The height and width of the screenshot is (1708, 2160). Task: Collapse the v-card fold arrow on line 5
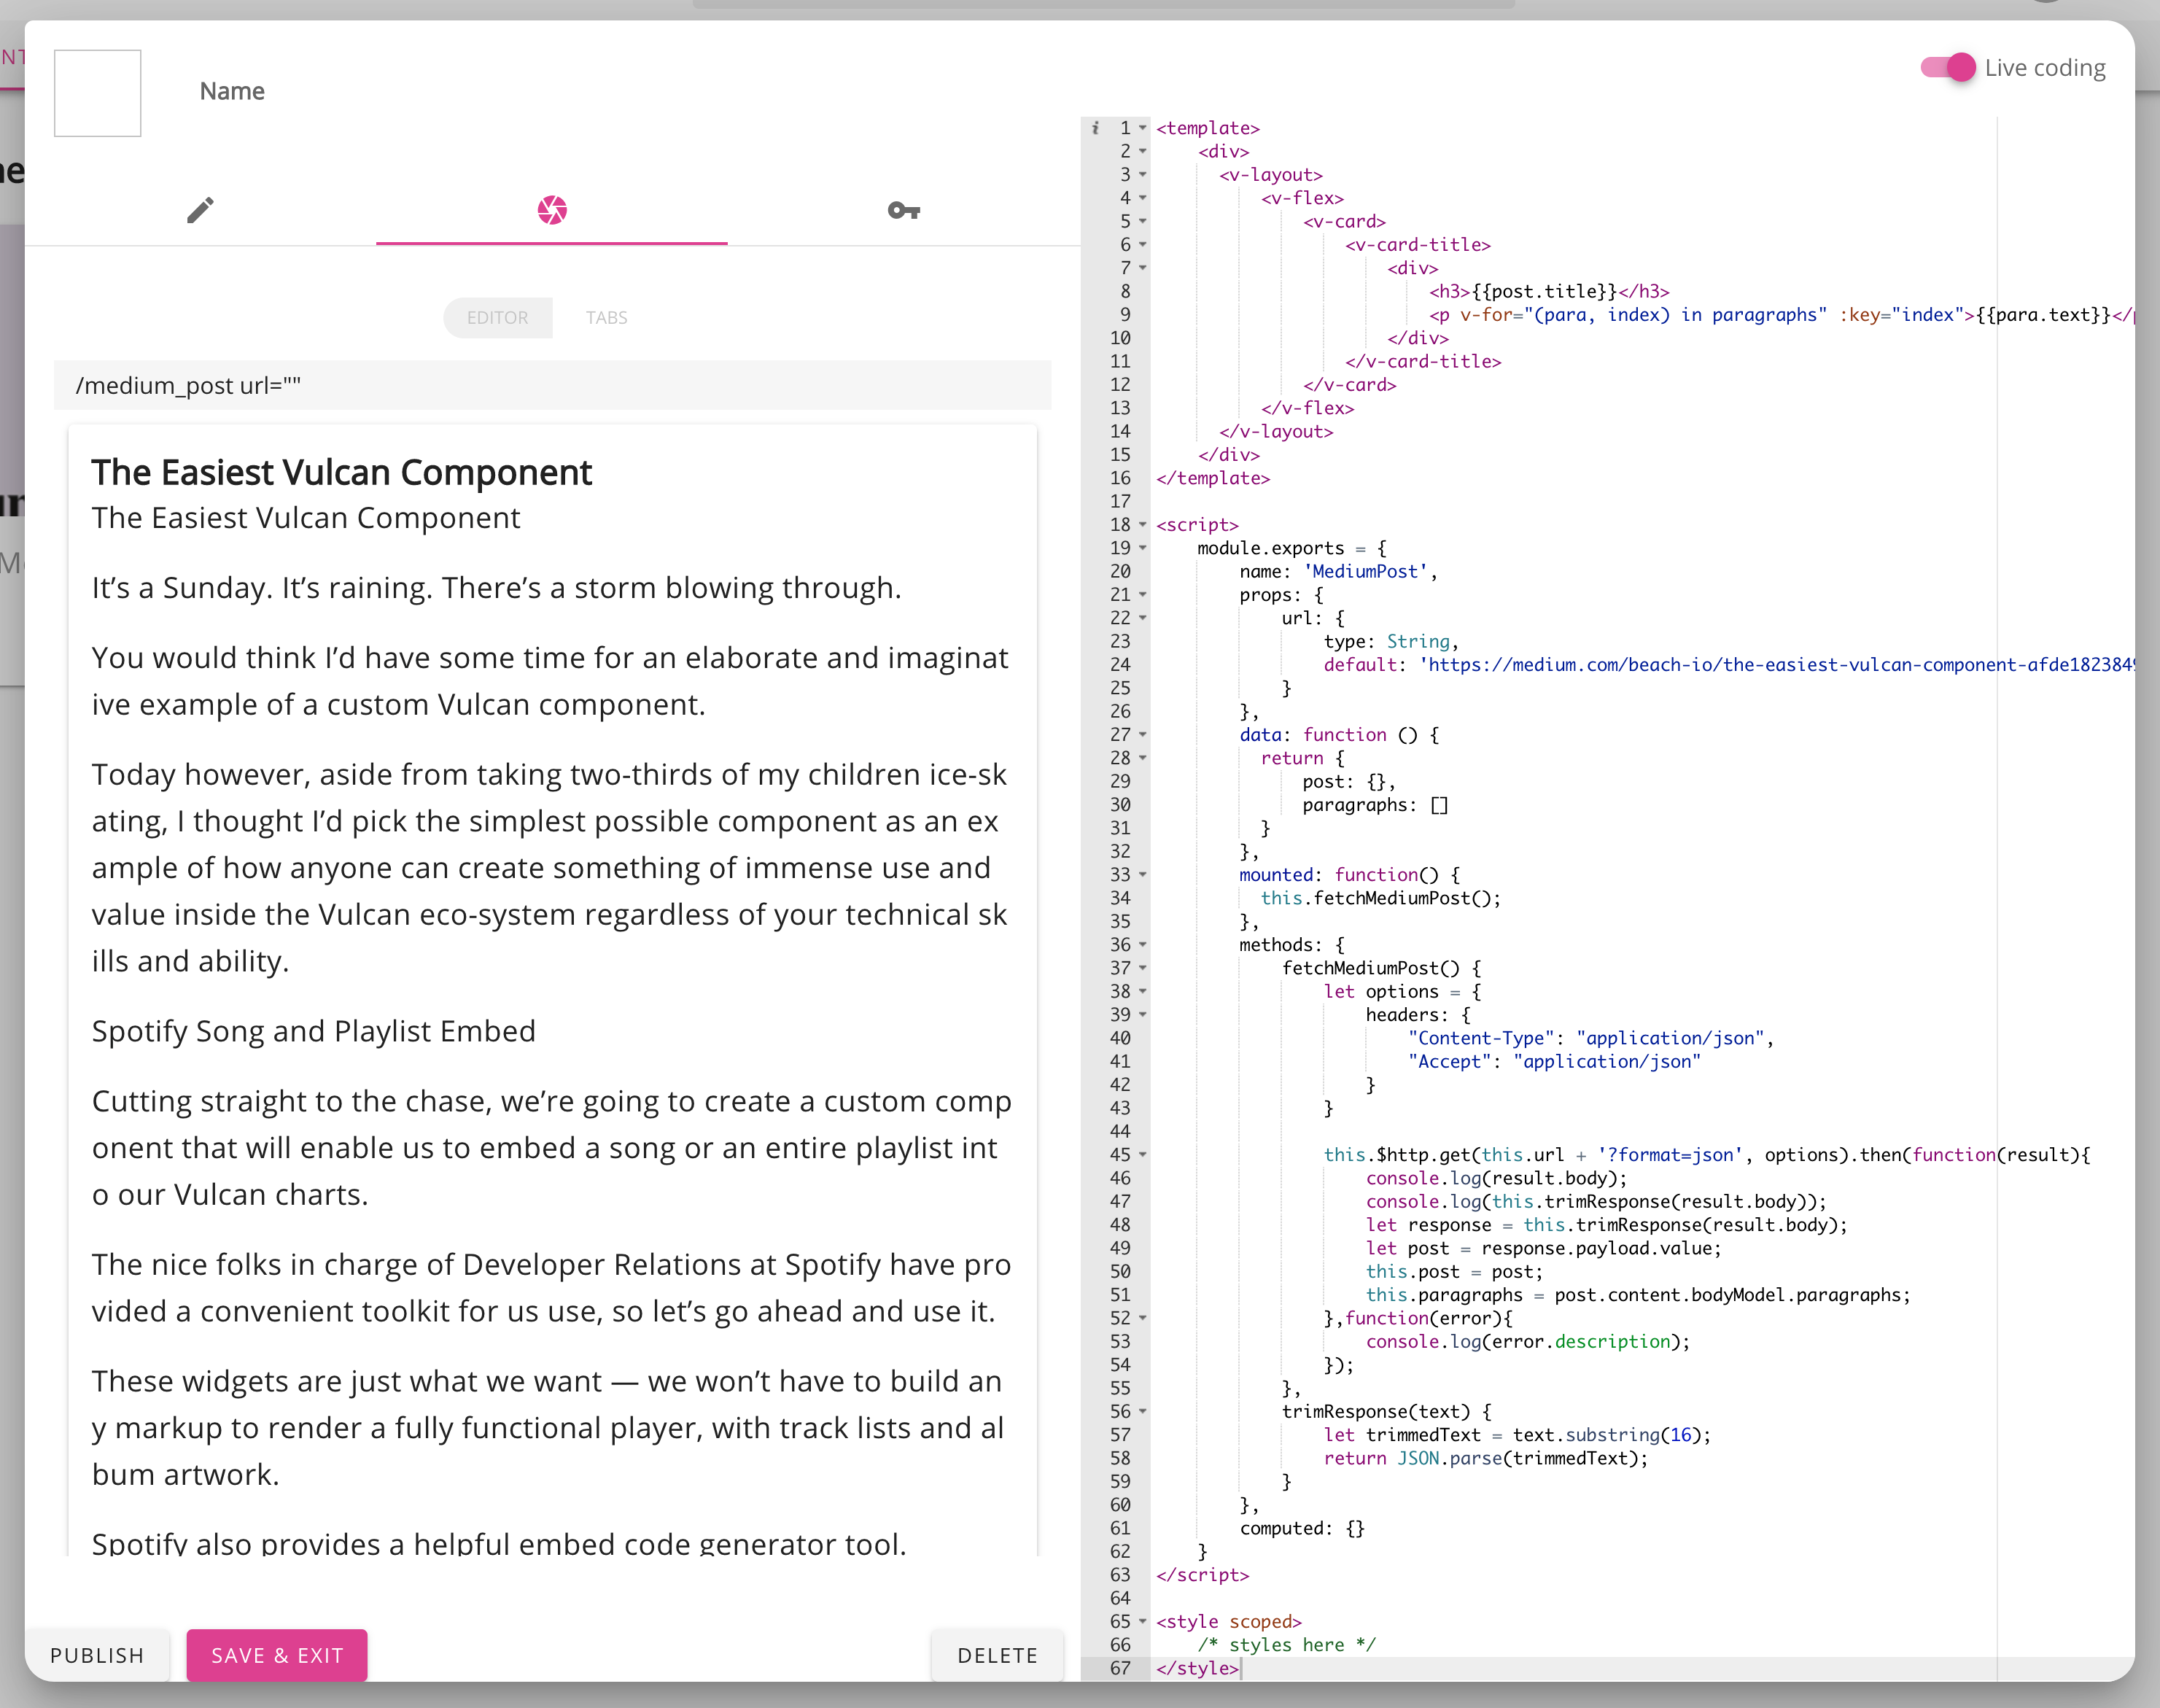[x=1143, y=222]
